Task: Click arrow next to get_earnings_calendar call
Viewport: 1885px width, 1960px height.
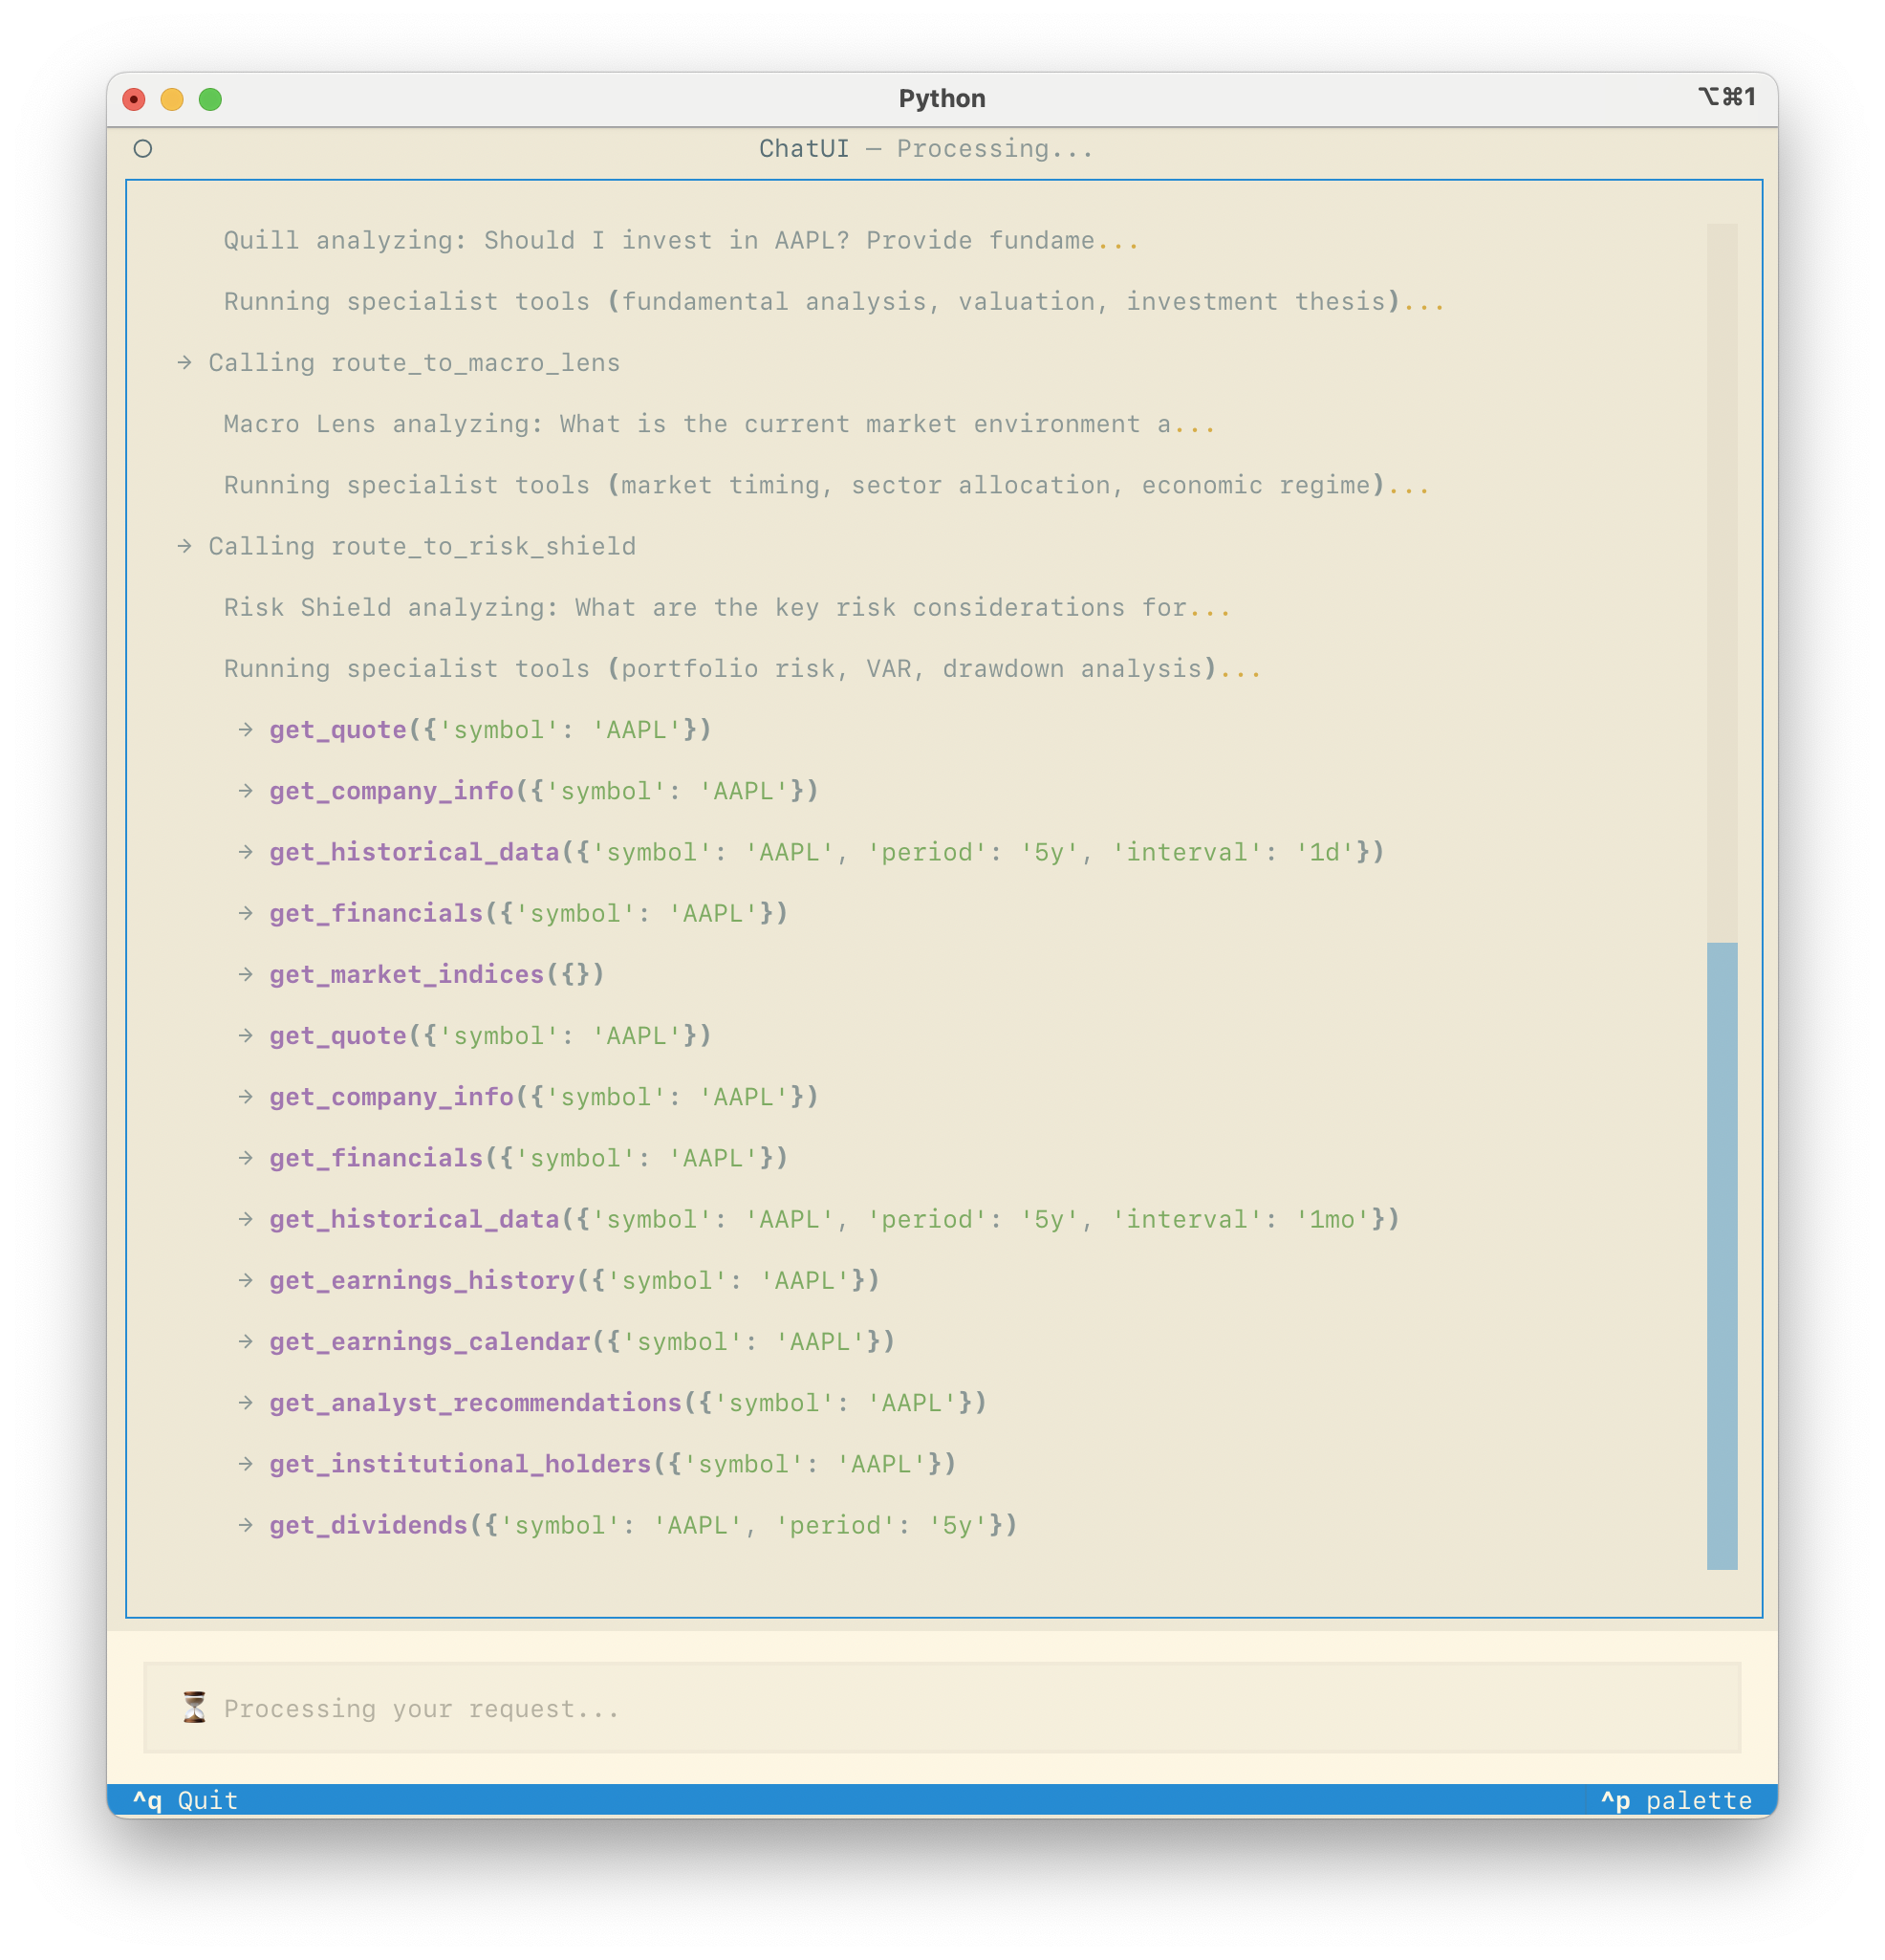Action: click(246, 1341)
